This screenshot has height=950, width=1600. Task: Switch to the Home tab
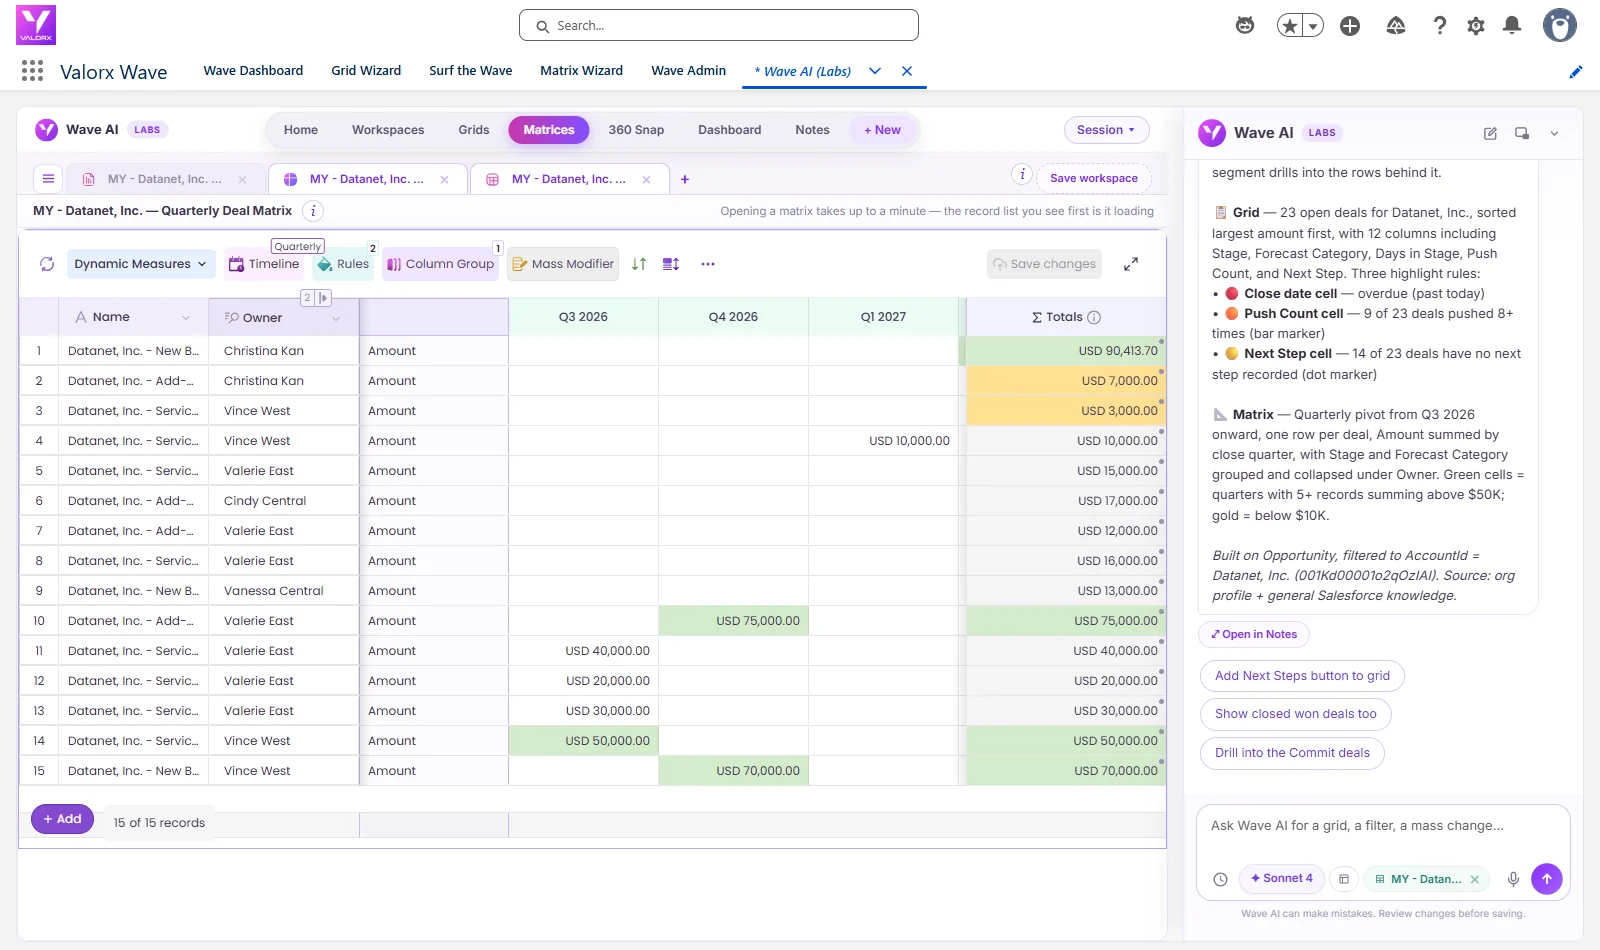pos(301,130)
